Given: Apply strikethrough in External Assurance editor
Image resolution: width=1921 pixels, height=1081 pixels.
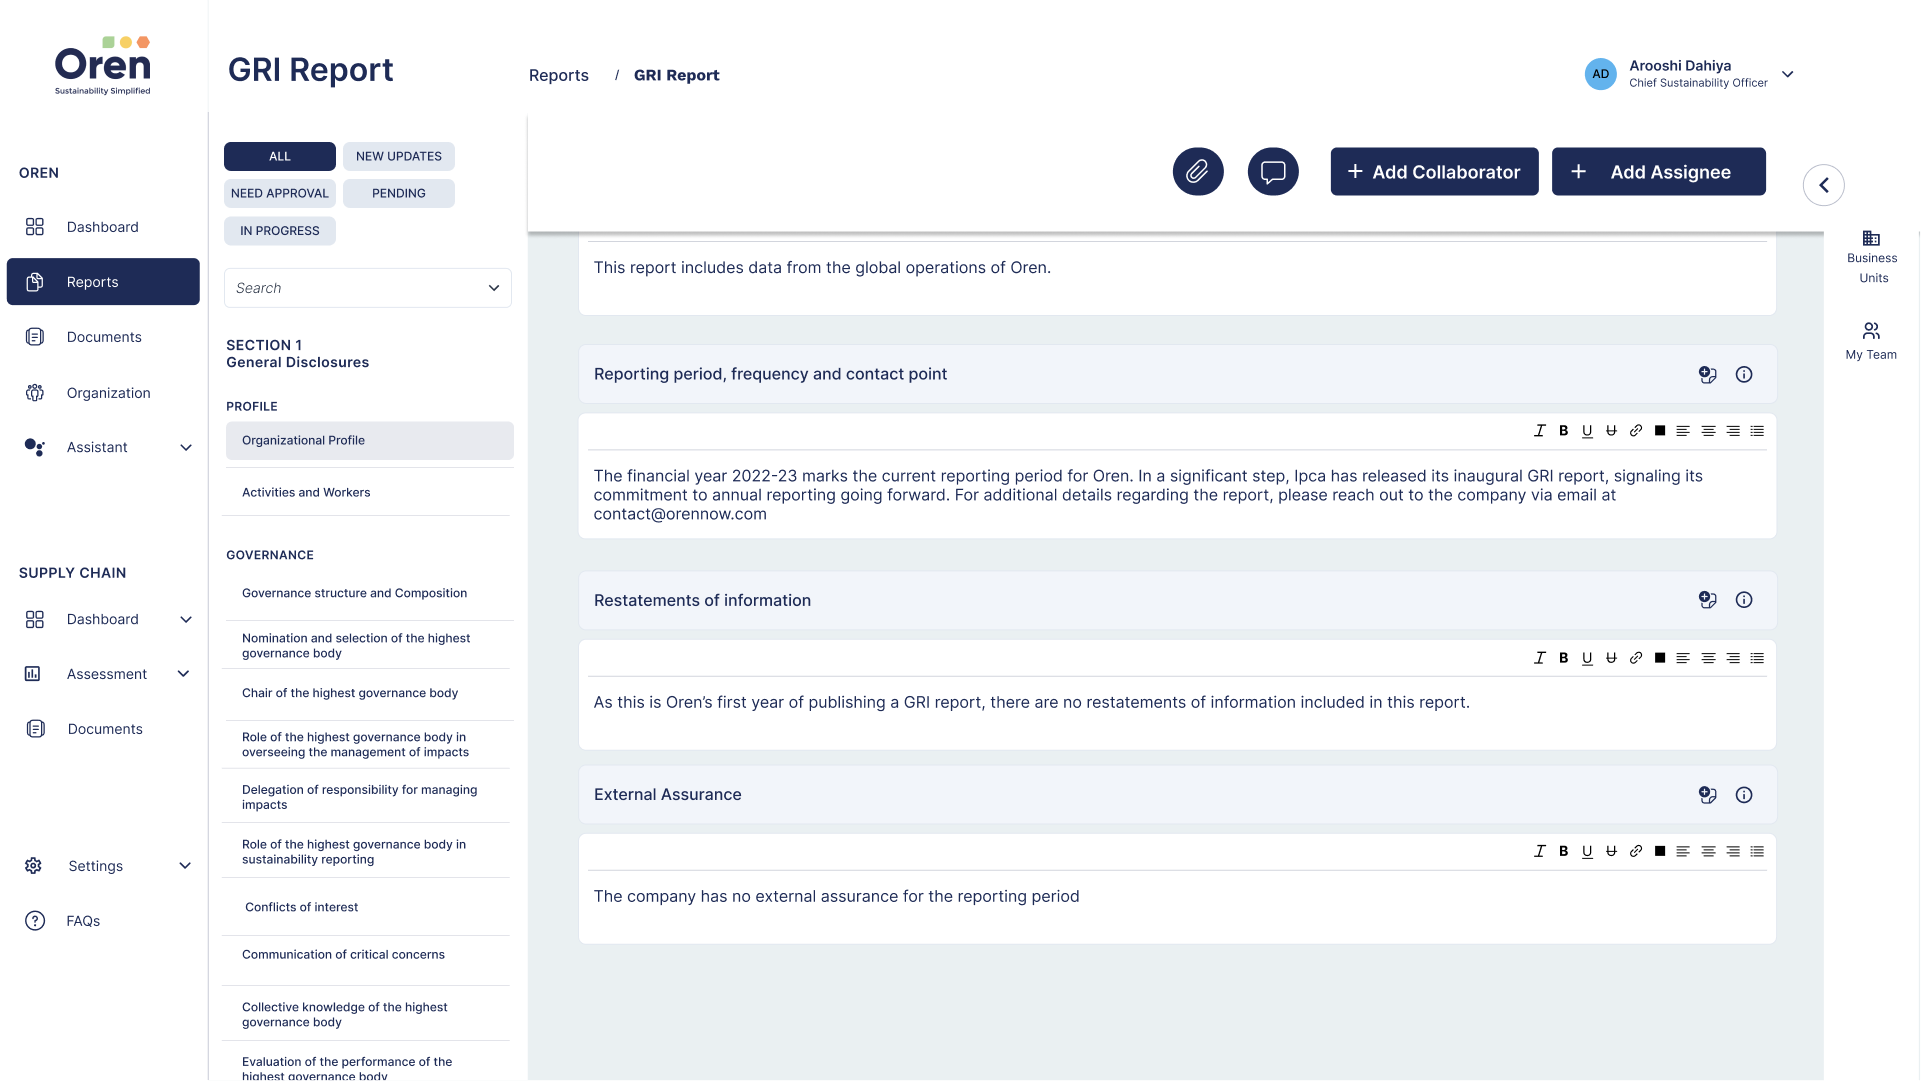Looking at the screenshot, I should click(x=1611, y=852).
